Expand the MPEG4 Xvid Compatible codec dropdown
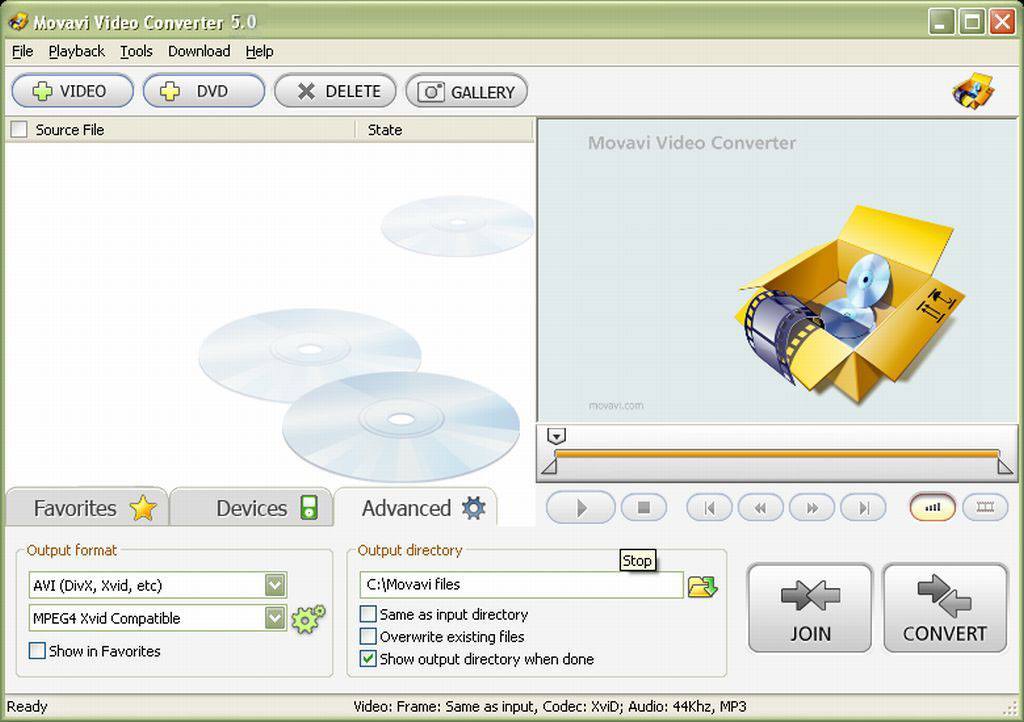The image size is (1024, 722). 275,618
